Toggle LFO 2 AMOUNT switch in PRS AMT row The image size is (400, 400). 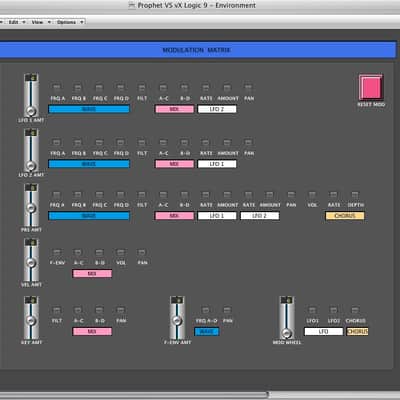(x=270, y=194)
